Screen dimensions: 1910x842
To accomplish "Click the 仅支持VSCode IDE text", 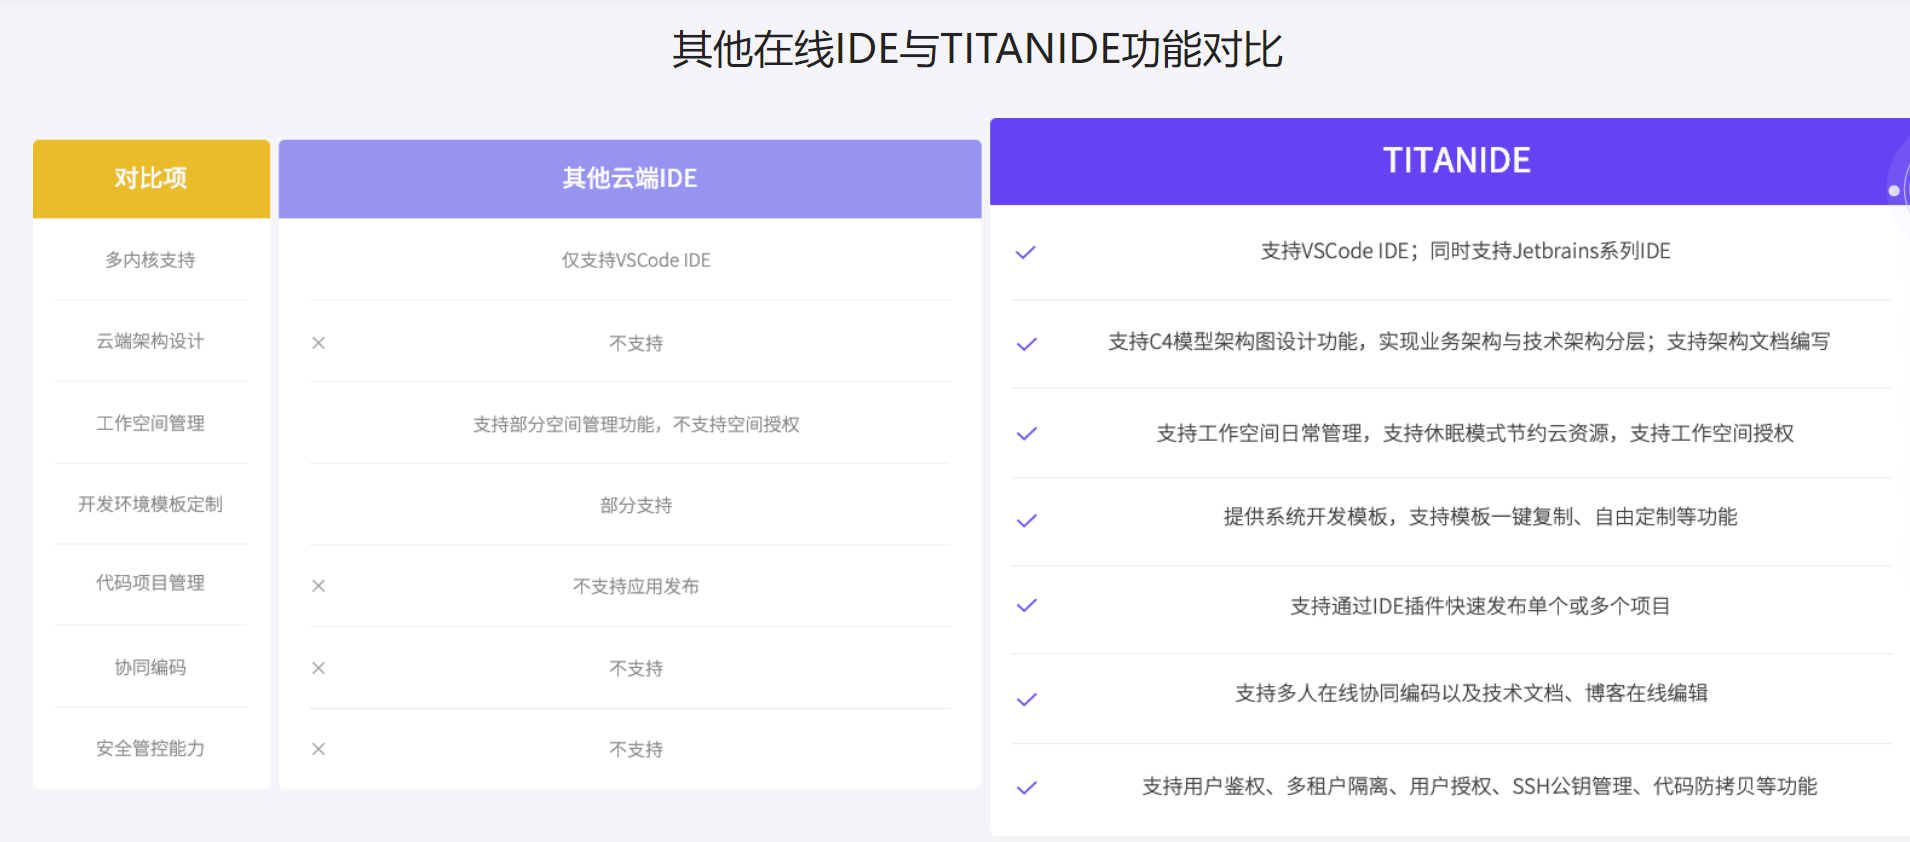I will tap(636, 260).
